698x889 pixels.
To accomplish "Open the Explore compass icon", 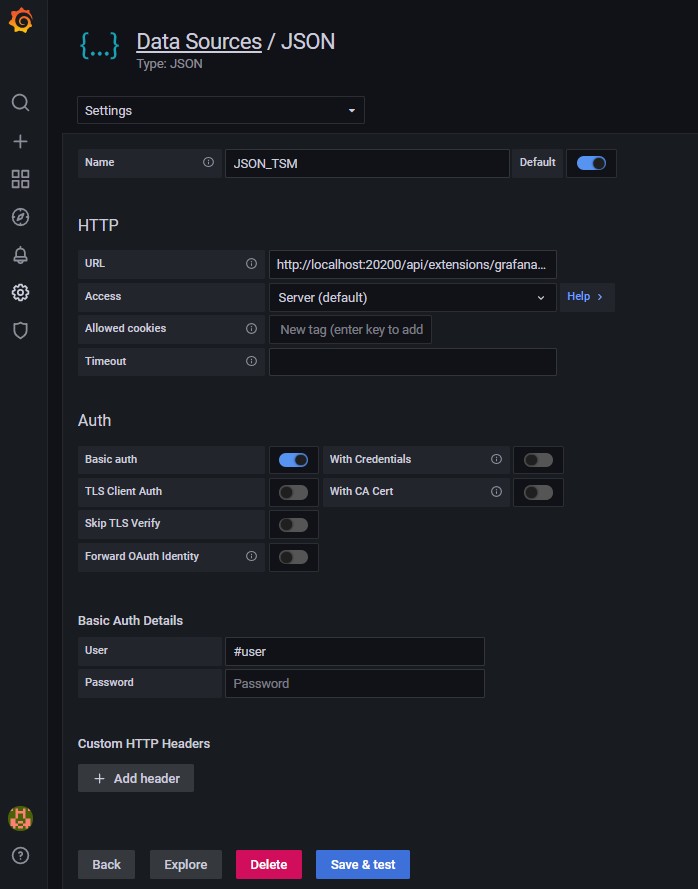I will pos(20,217).
